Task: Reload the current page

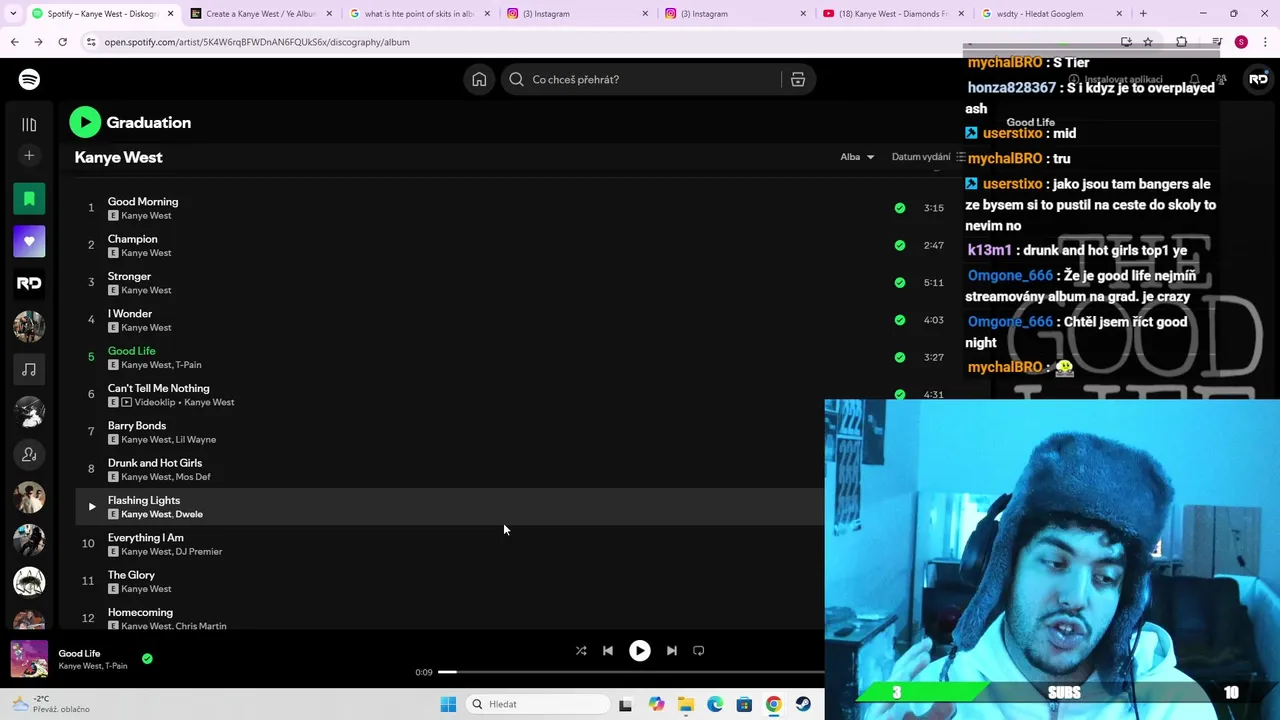Action: (62, 42)
